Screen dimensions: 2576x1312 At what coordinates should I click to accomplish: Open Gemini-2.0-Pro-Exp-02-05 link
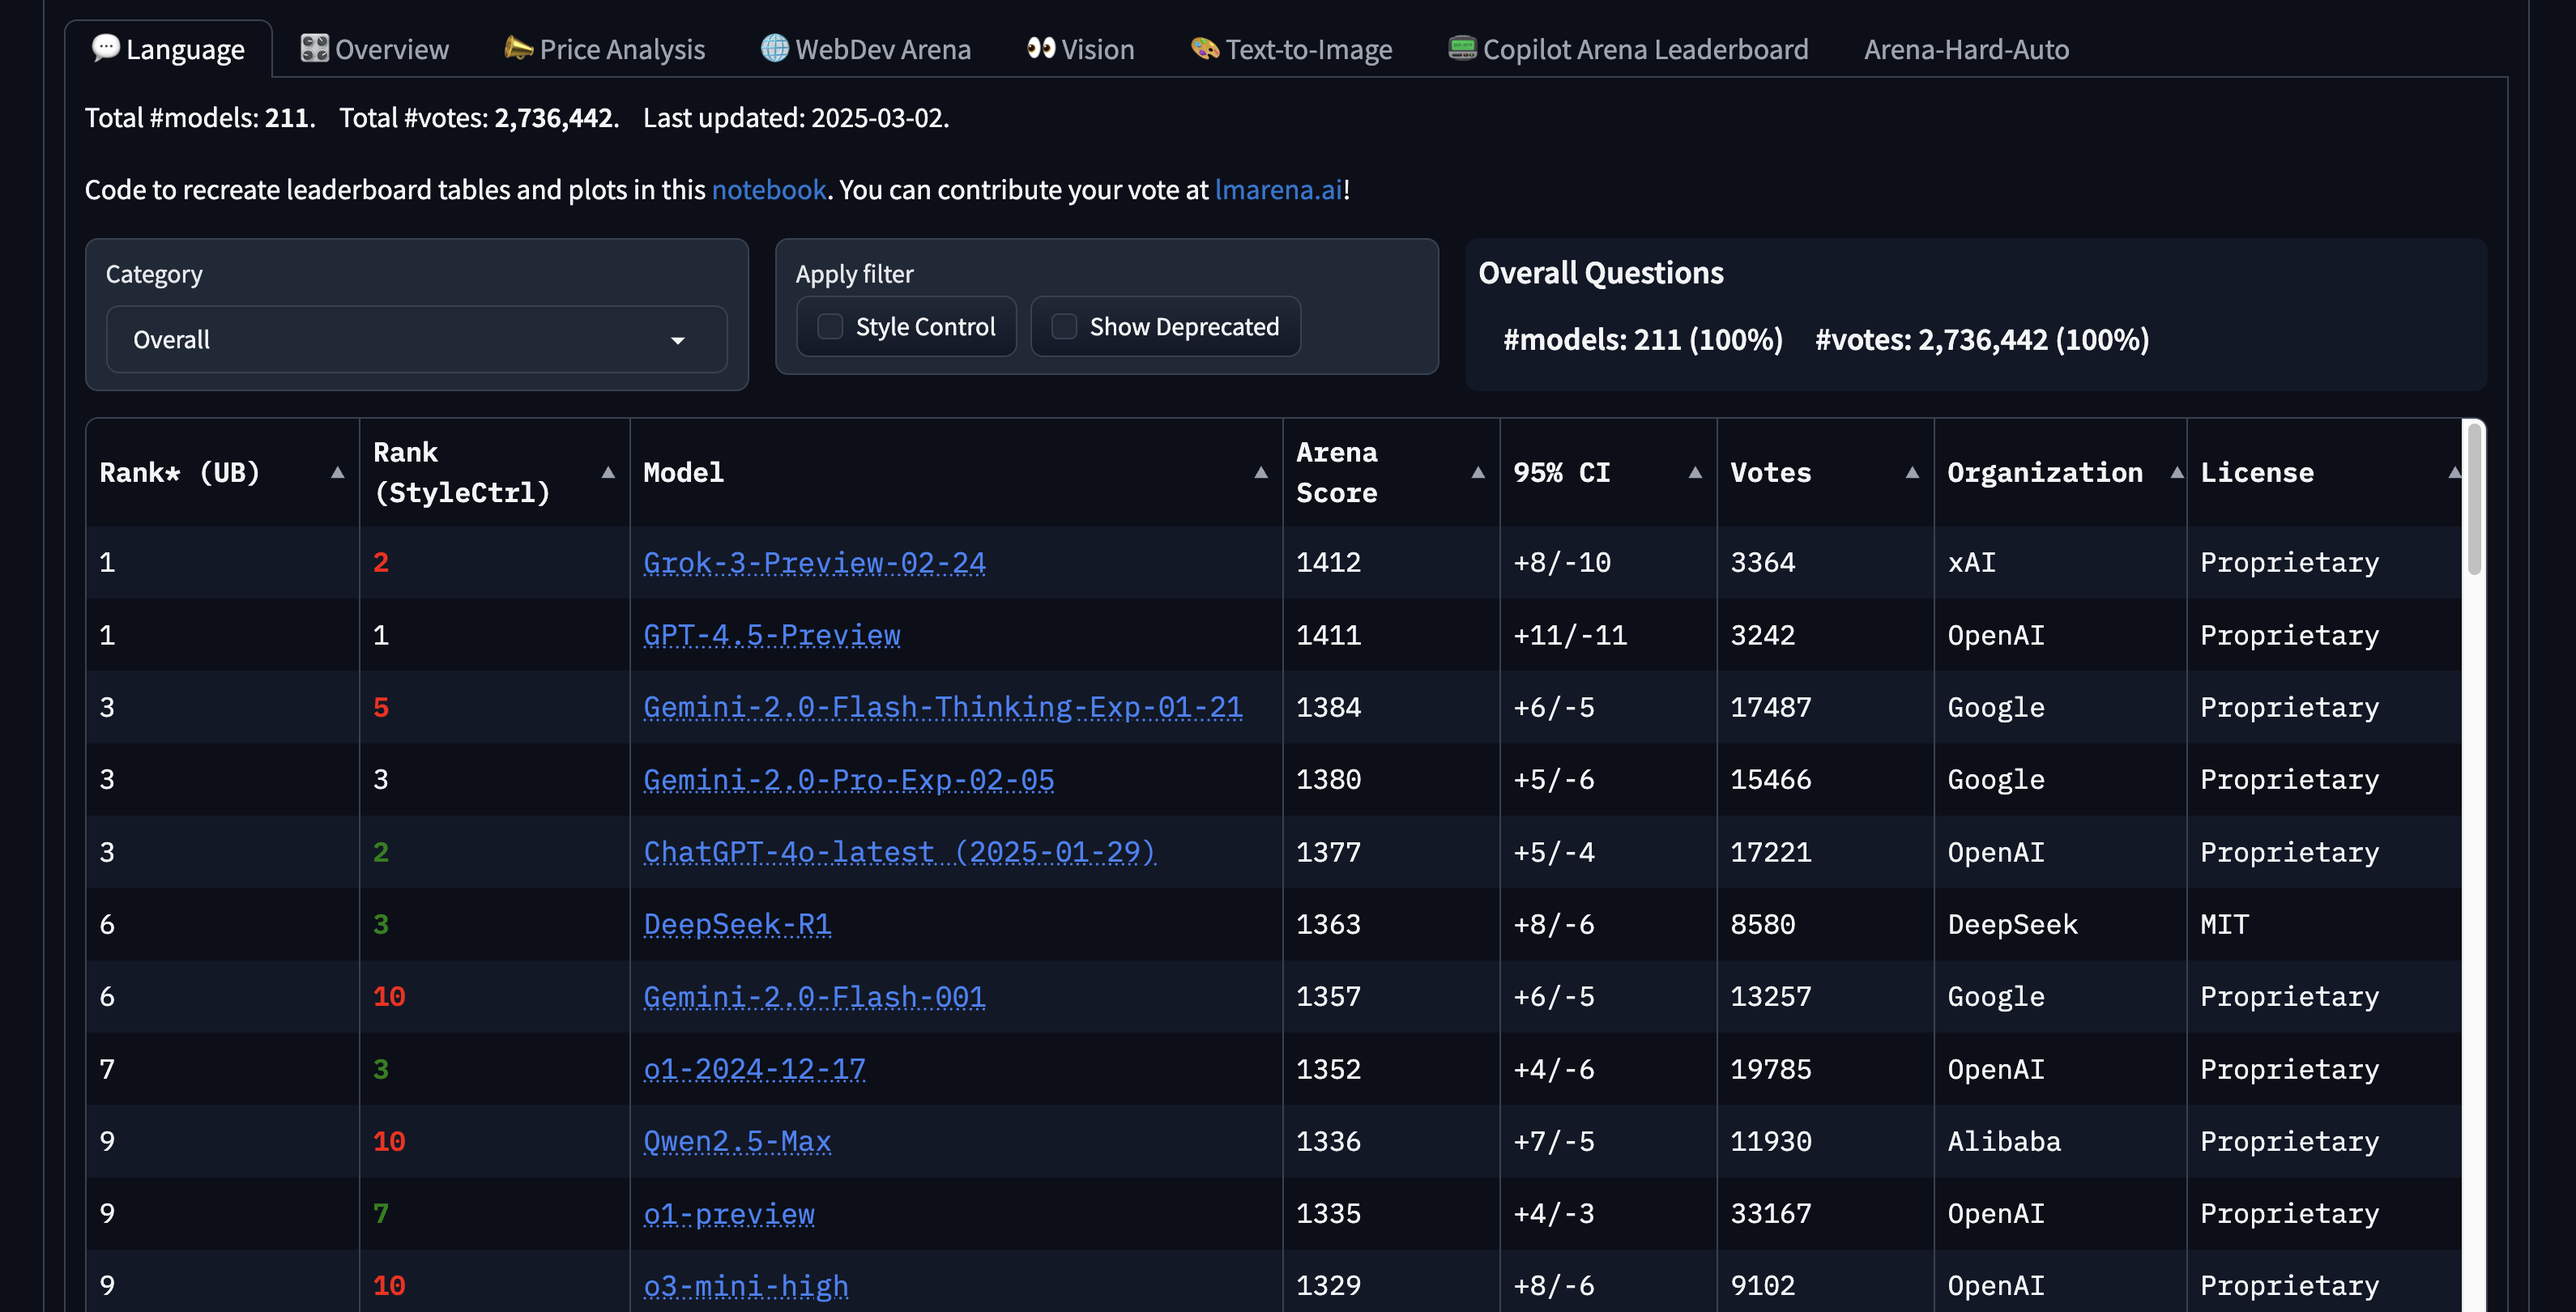pyautogui.click(x=848, y=779)
